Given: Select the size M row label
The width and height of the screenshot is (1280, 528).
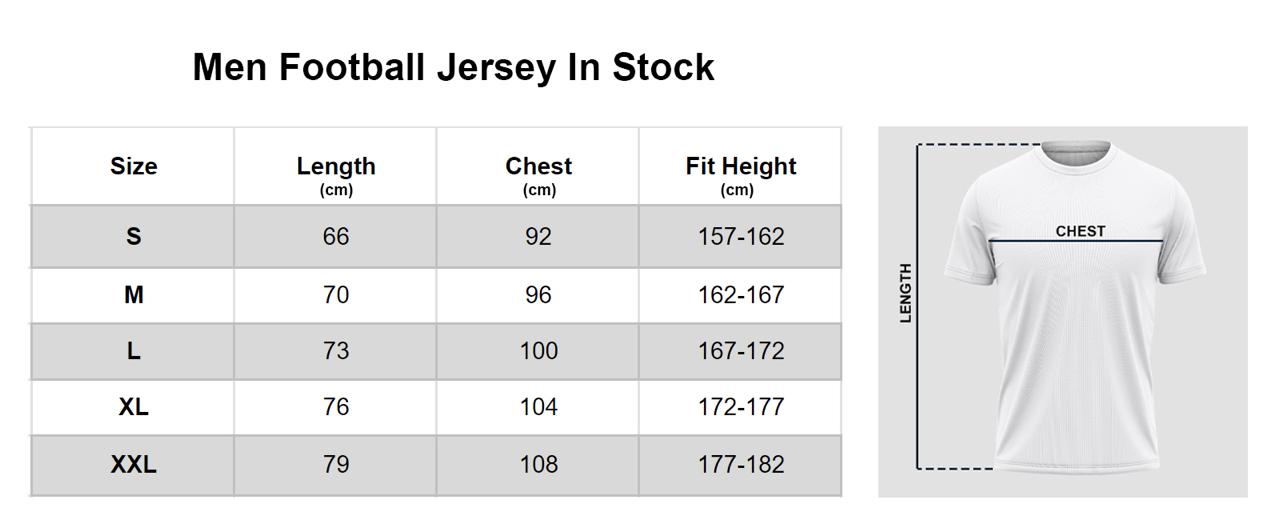Looking at the screenshot, I should [133, 295].
